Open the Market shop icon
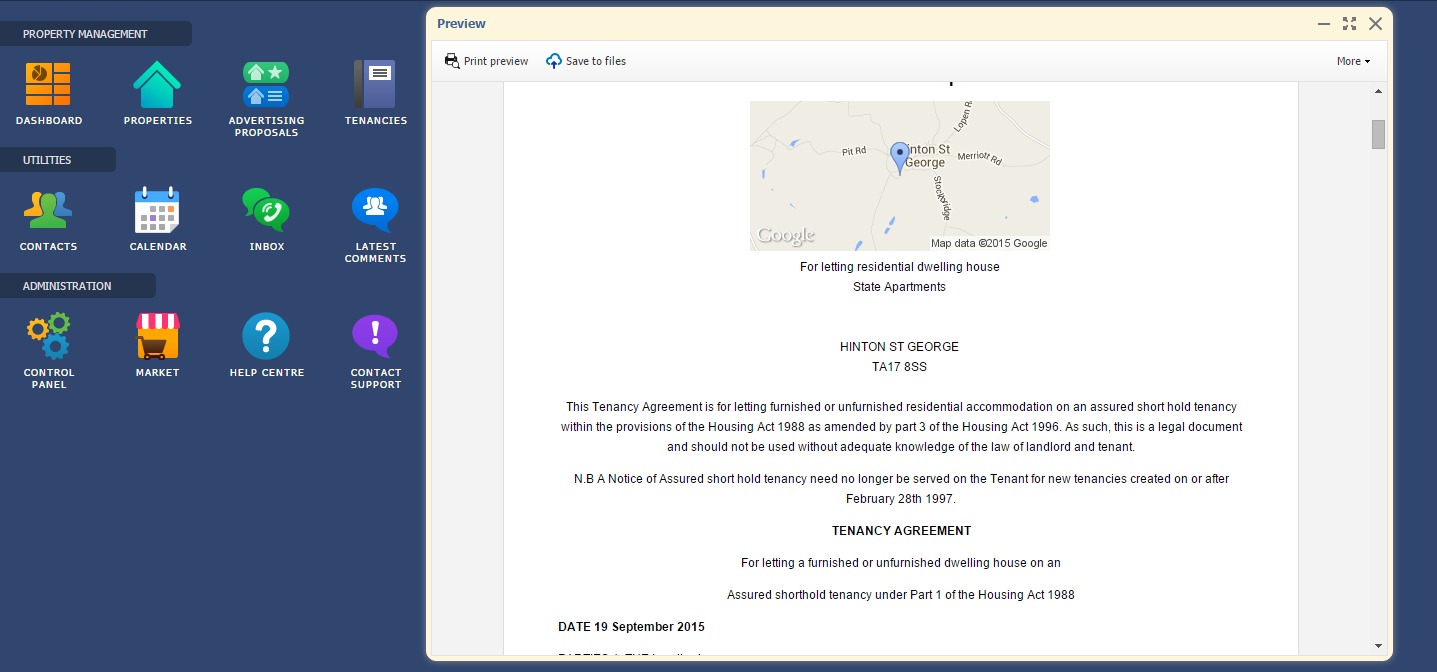This screenshot has height=672, width=1437. tap(157, 336)
